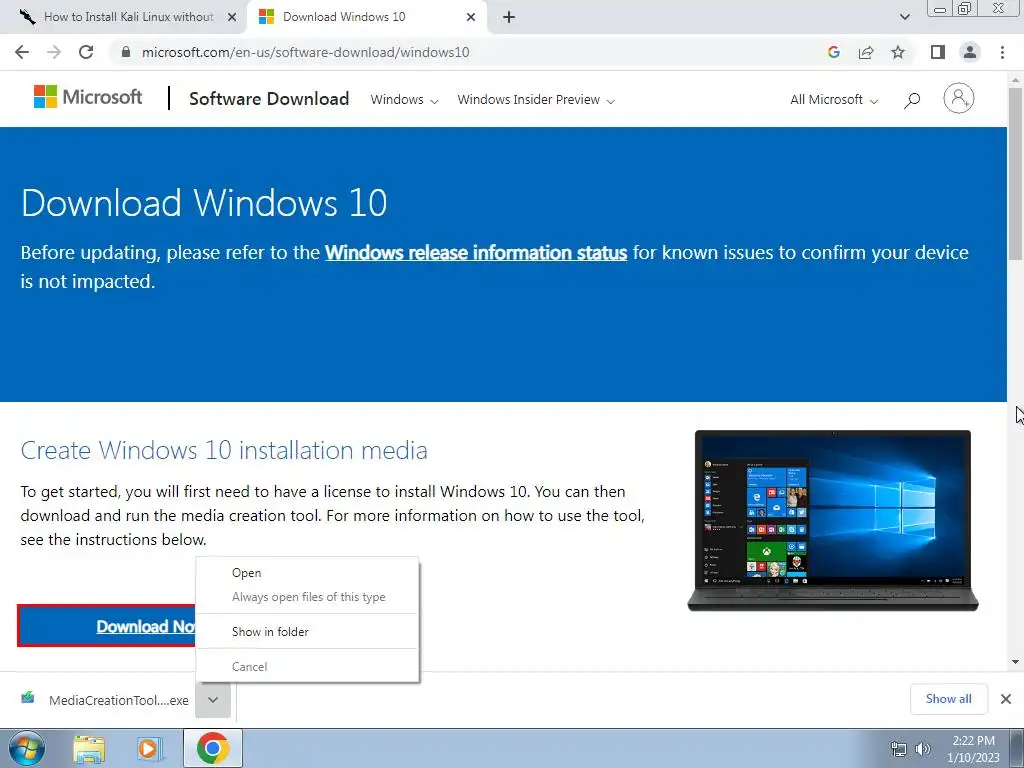This screenshot has width=1024, height=768.
Task: Open the Chrome three-dot menu
Action: pyautogui.click(x=1002, y=52)
